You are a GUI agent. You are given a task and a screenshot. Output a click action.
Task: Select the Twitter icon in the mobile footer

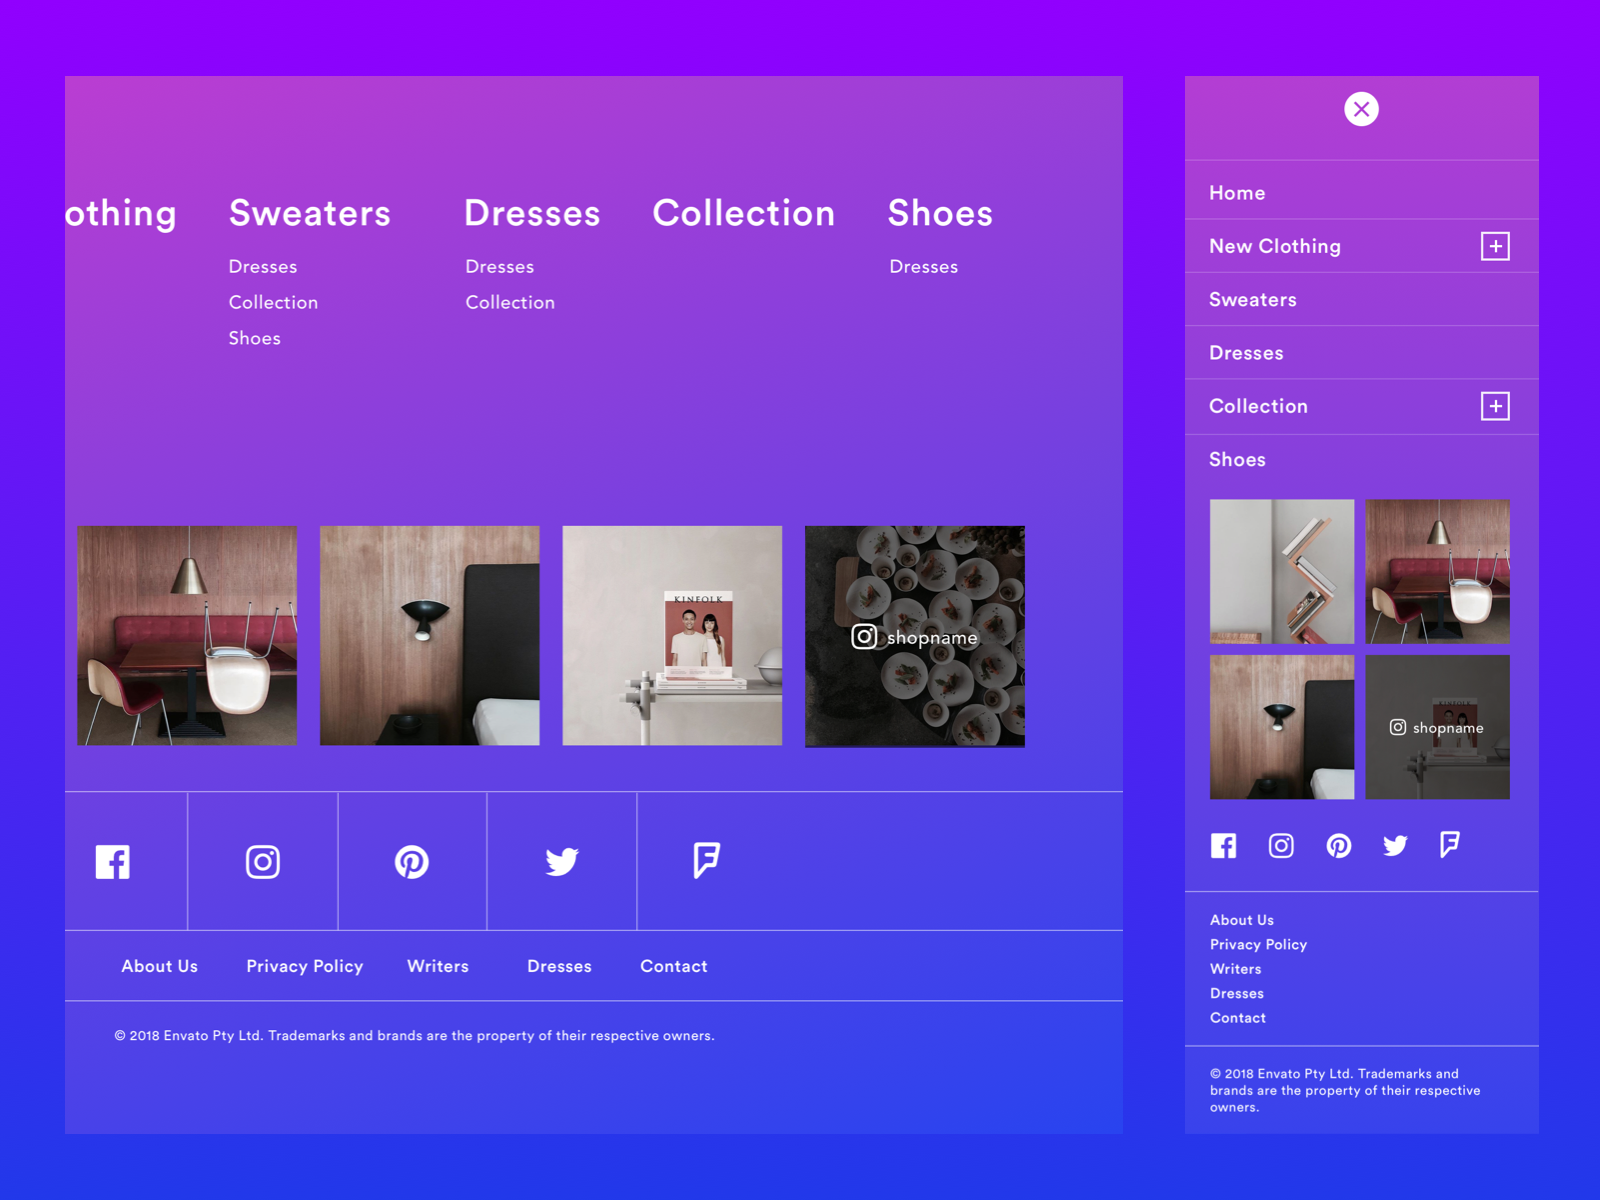[x=1395, y=845]
